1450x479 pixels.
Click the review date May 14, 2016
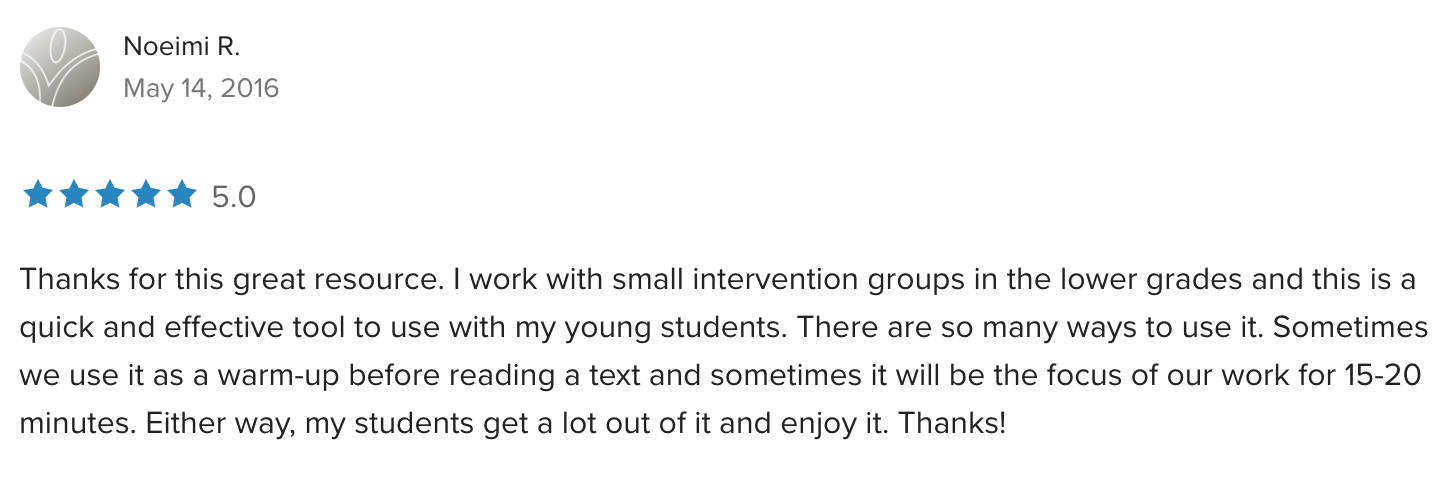coord(201,89)
